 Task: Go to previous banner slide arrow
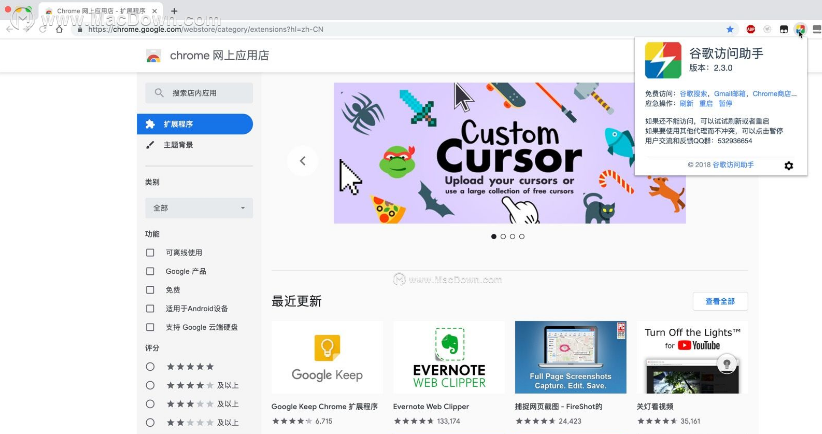click(302, 161)
